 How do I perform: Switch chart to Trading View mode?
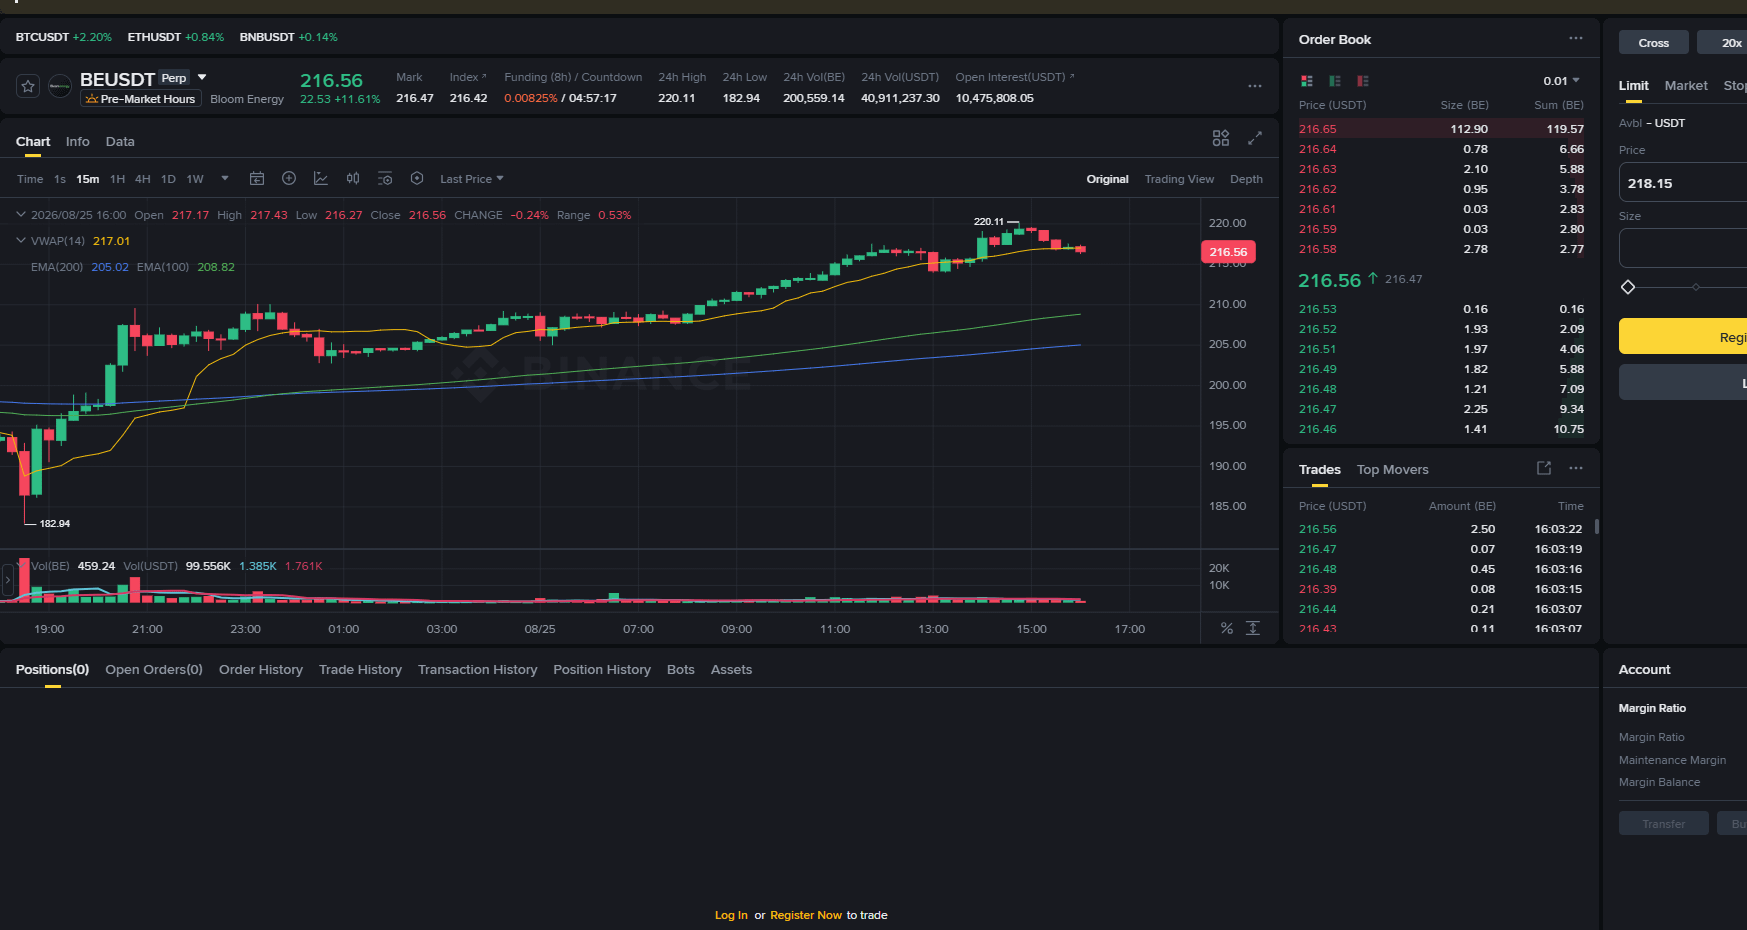(x=1179, y=179)
